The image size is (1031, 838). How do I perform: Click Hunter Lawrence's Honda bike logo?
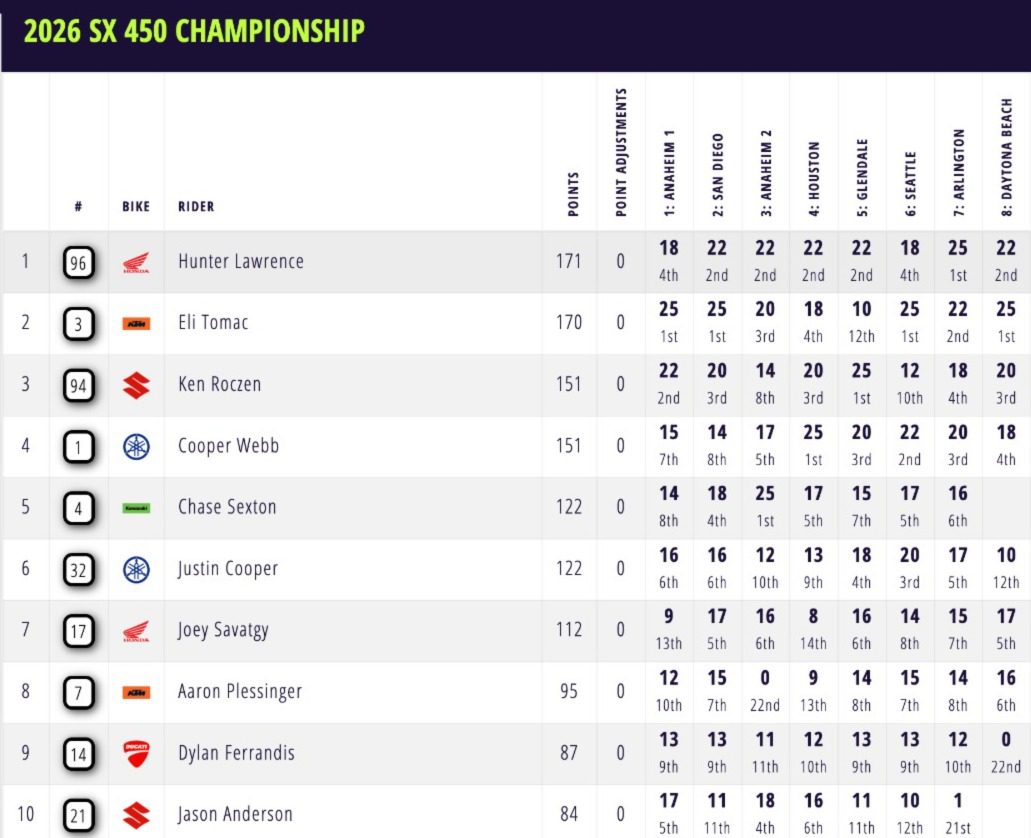(x=136, y=263)
